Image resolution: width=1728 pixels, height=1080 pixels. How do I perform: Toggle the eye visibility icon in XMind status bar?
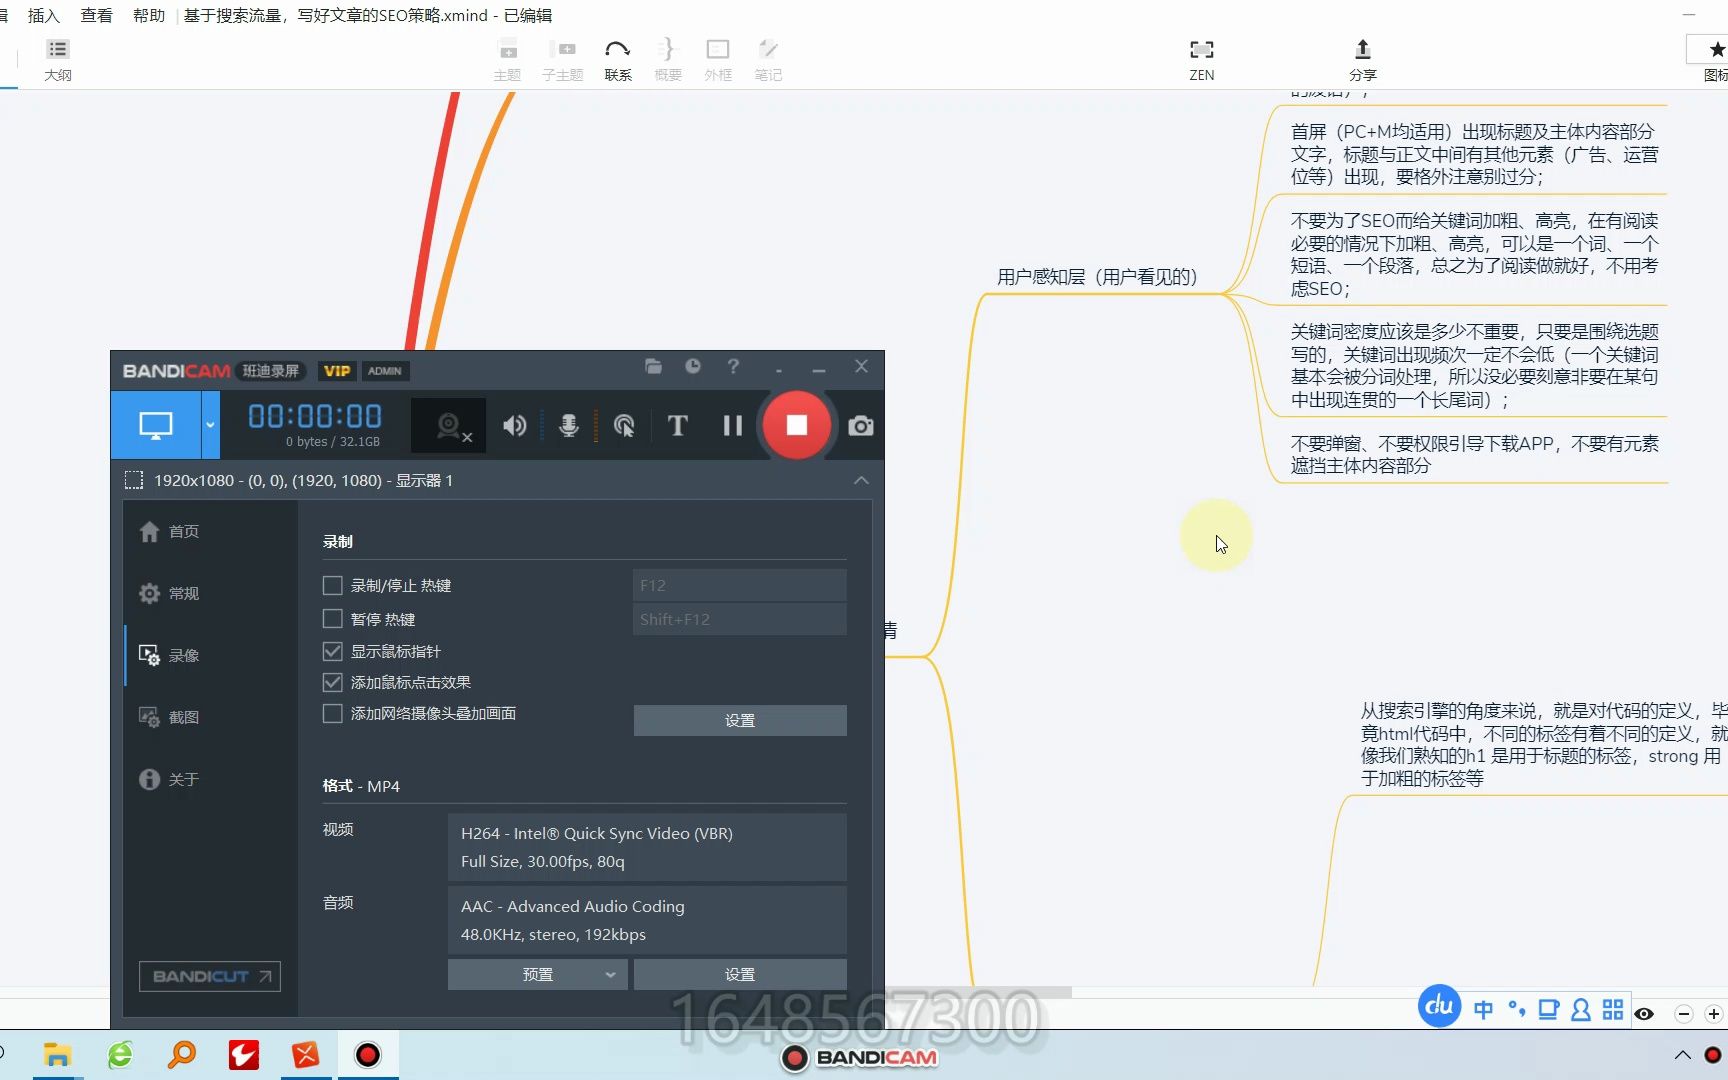[x=1644, y=1014]
